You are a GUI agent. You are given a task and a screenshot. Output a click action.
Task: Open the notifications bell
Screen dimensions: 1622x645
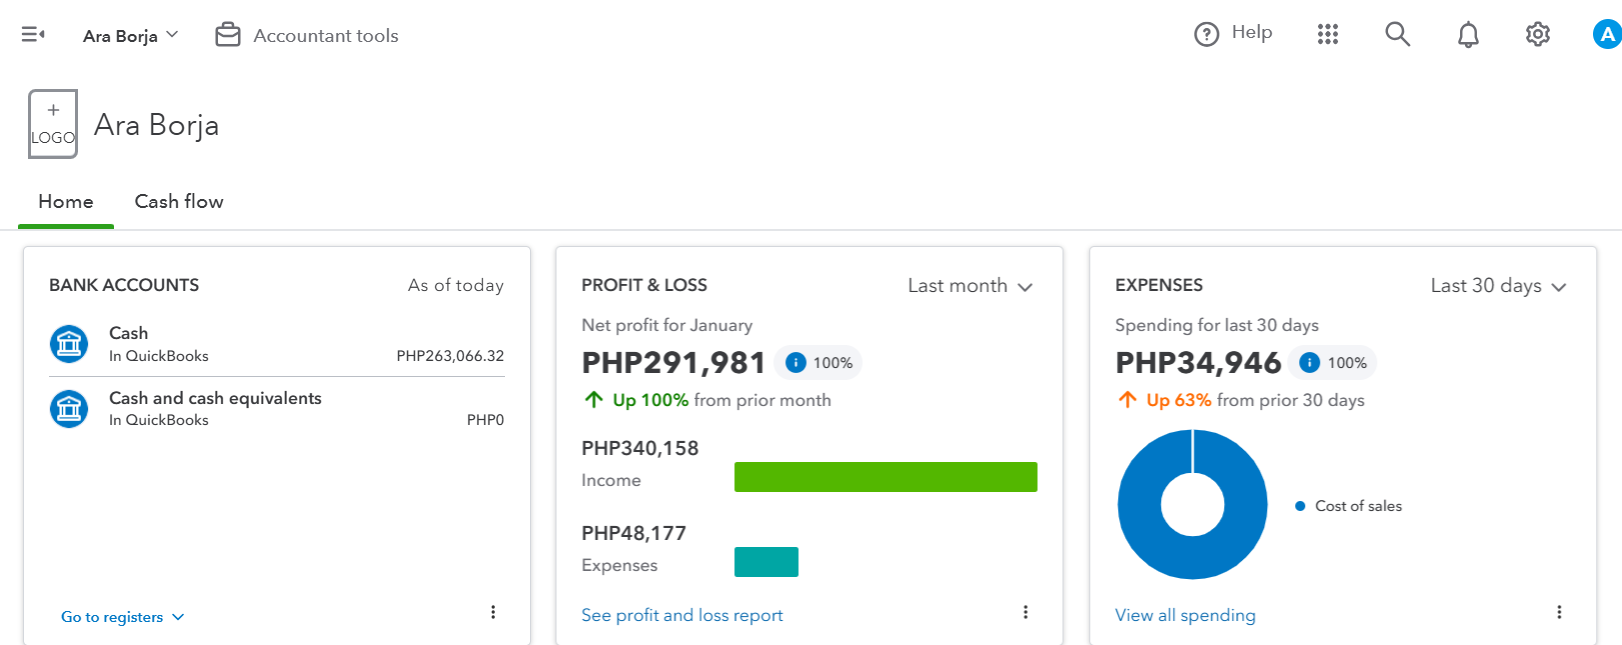[x=1468, y=35]
